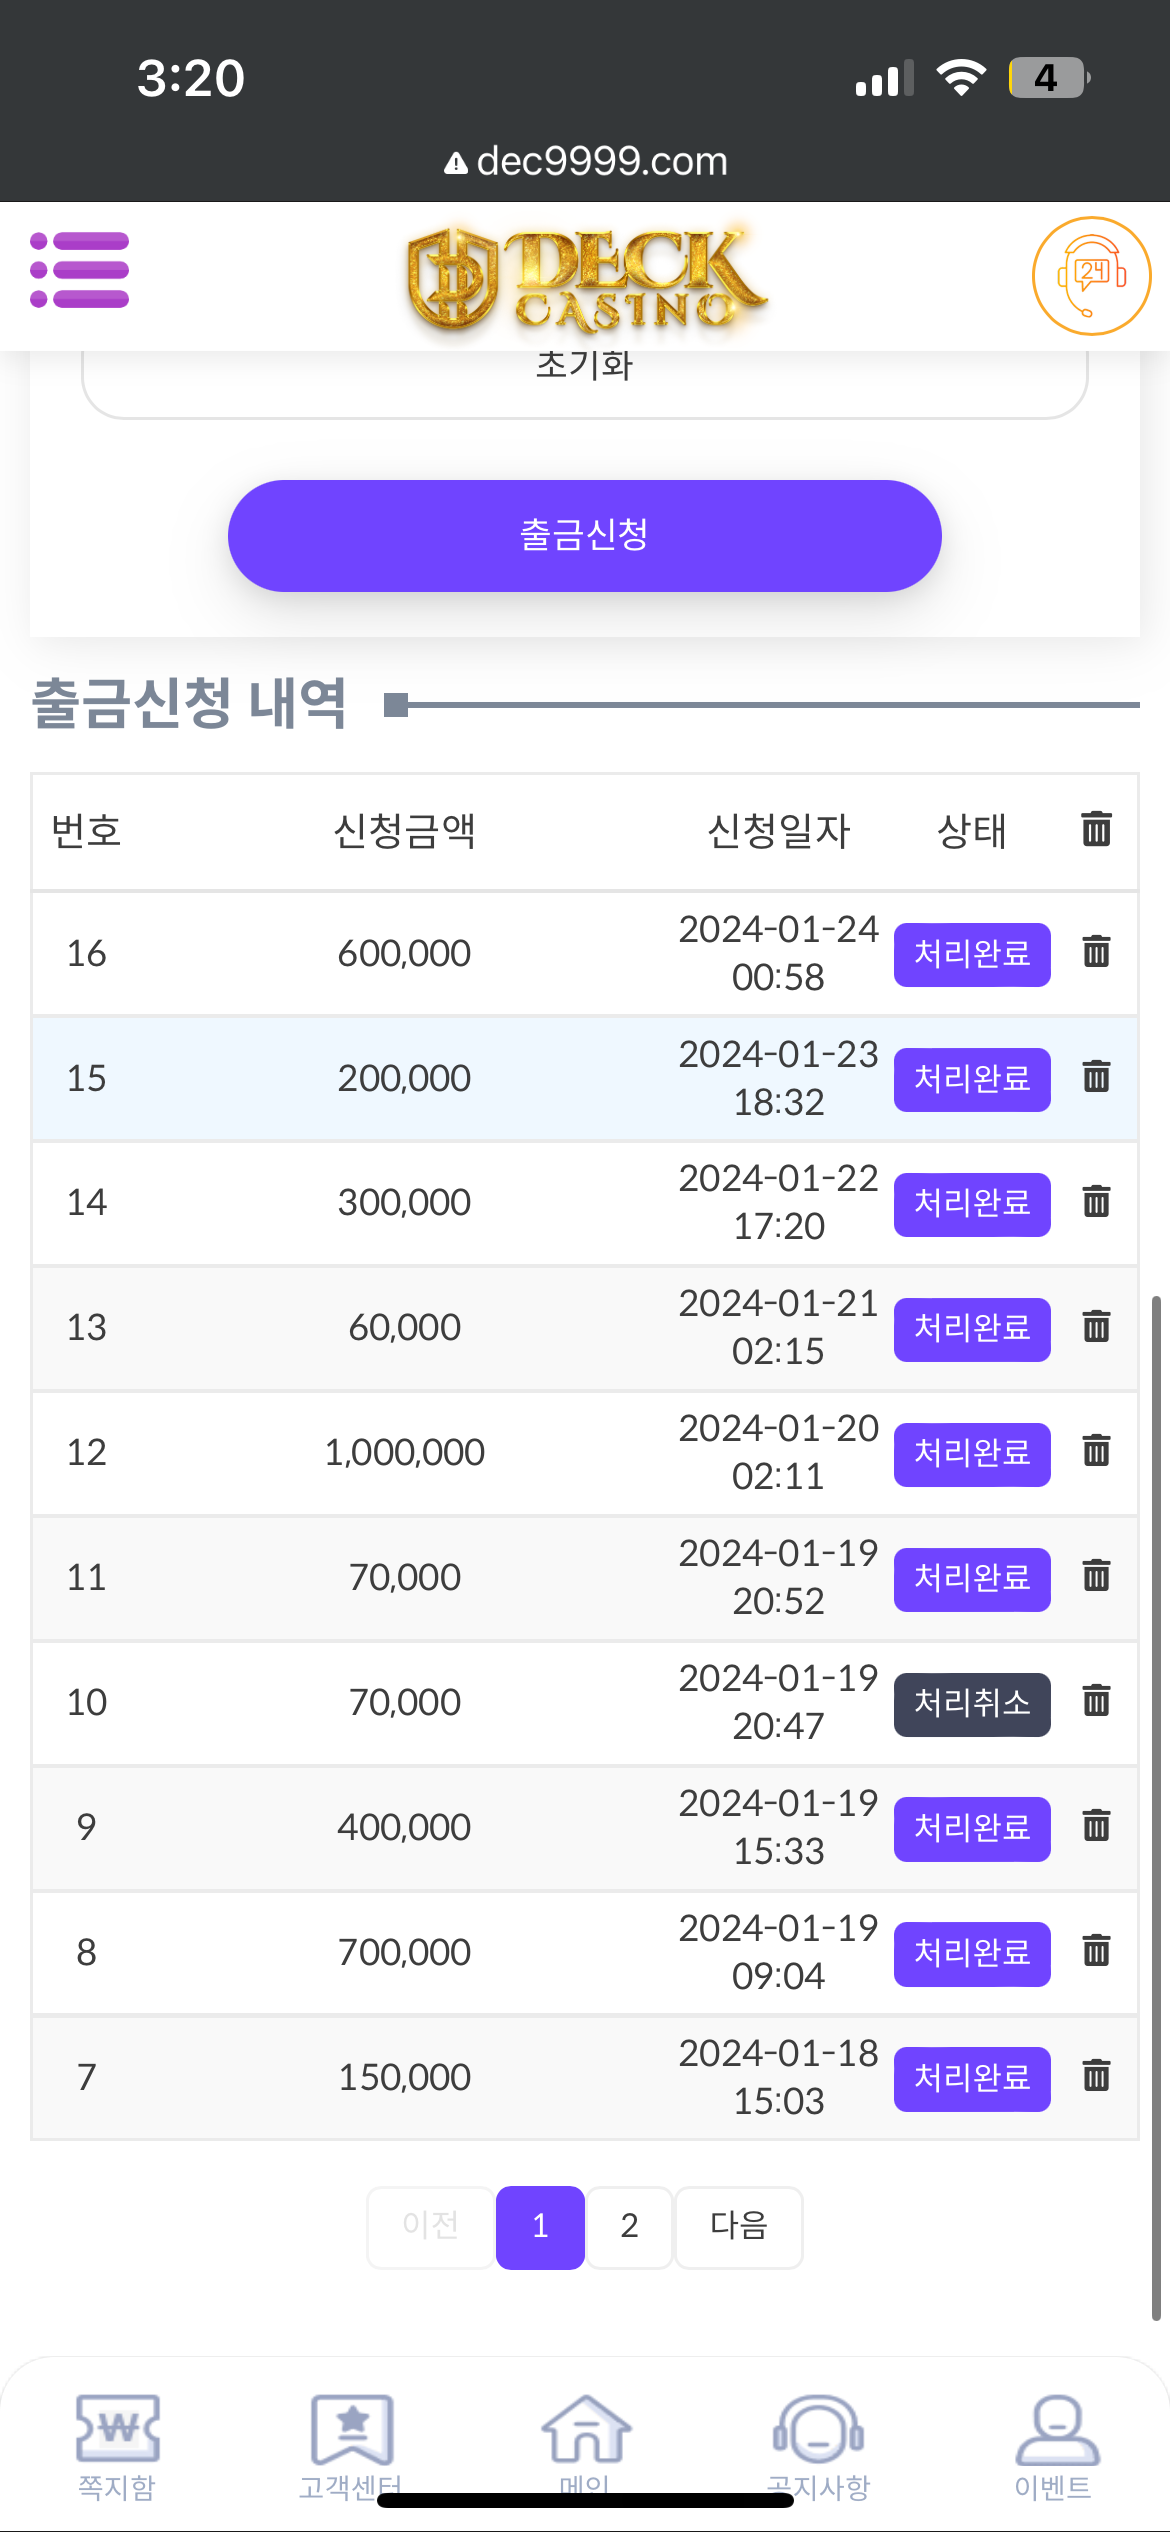The image size is (1170, 2532).
Task: Tap the dec9999.com address bar
Action: (x=585, y=161)
